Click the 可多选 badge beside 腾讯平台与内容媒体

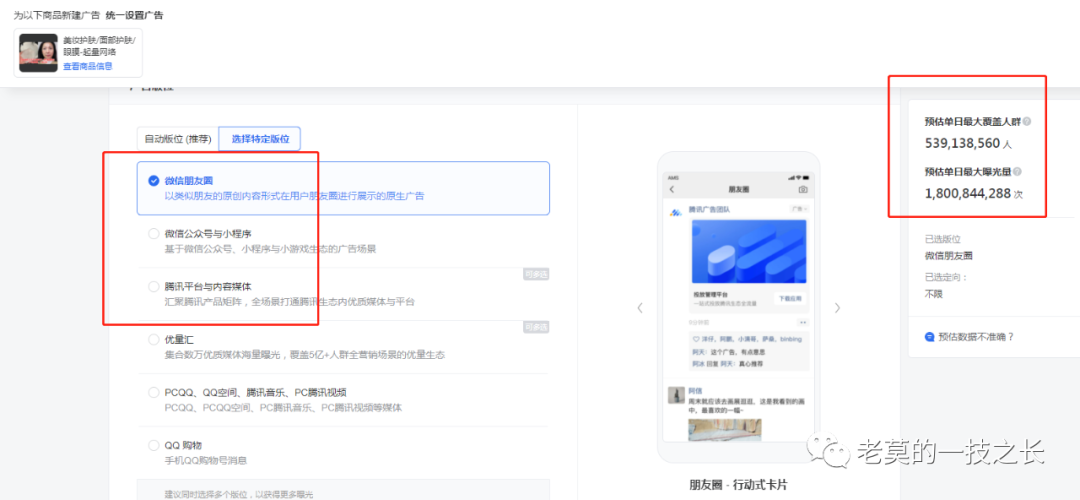[536, 275]
